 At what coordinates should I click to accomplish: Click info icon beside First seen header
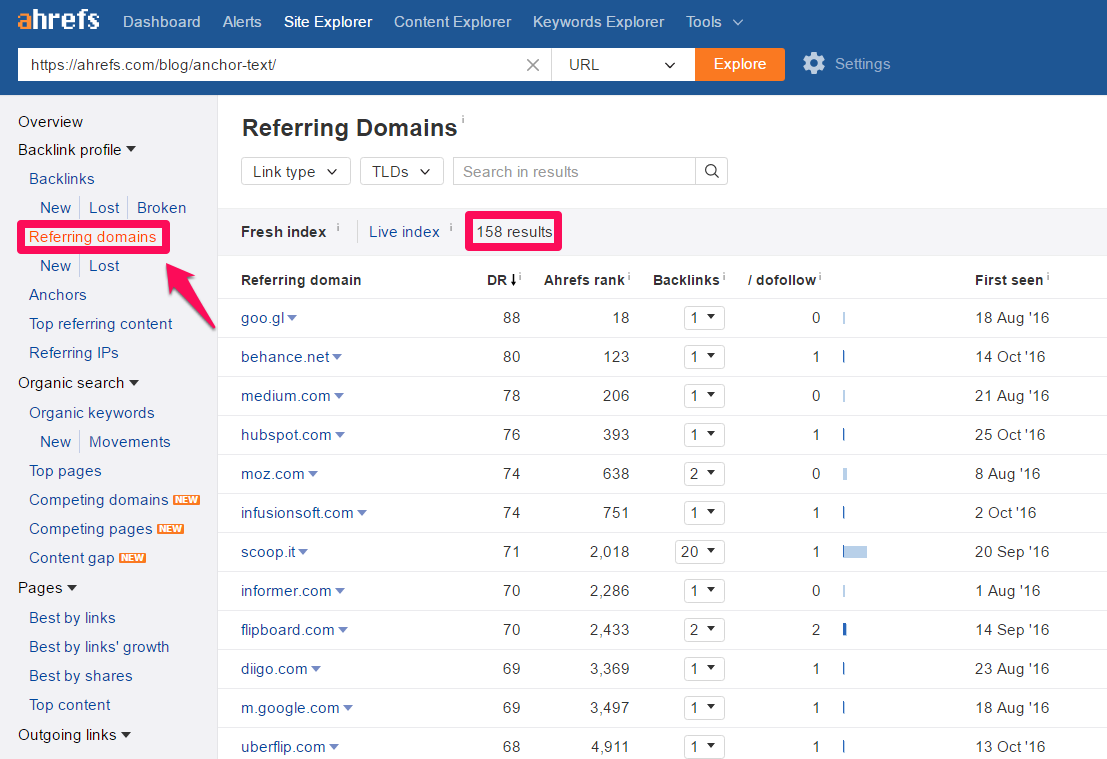tap(1048, 276)
